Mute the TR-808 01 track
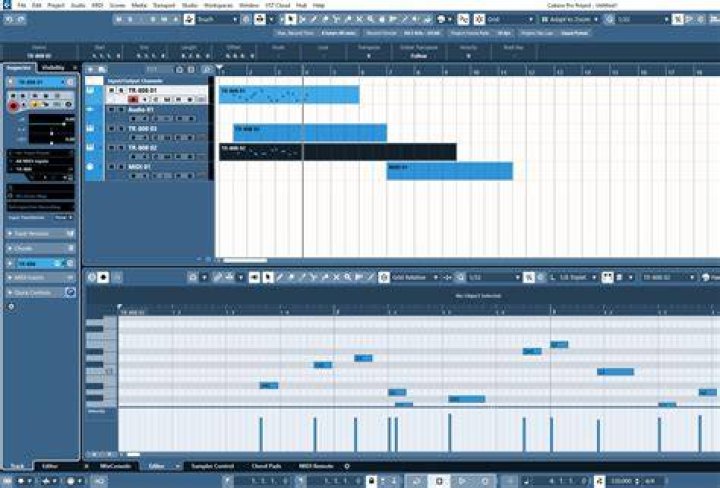Image resolution: width=720 pixels, height=488 pixels. click(112, 90)
